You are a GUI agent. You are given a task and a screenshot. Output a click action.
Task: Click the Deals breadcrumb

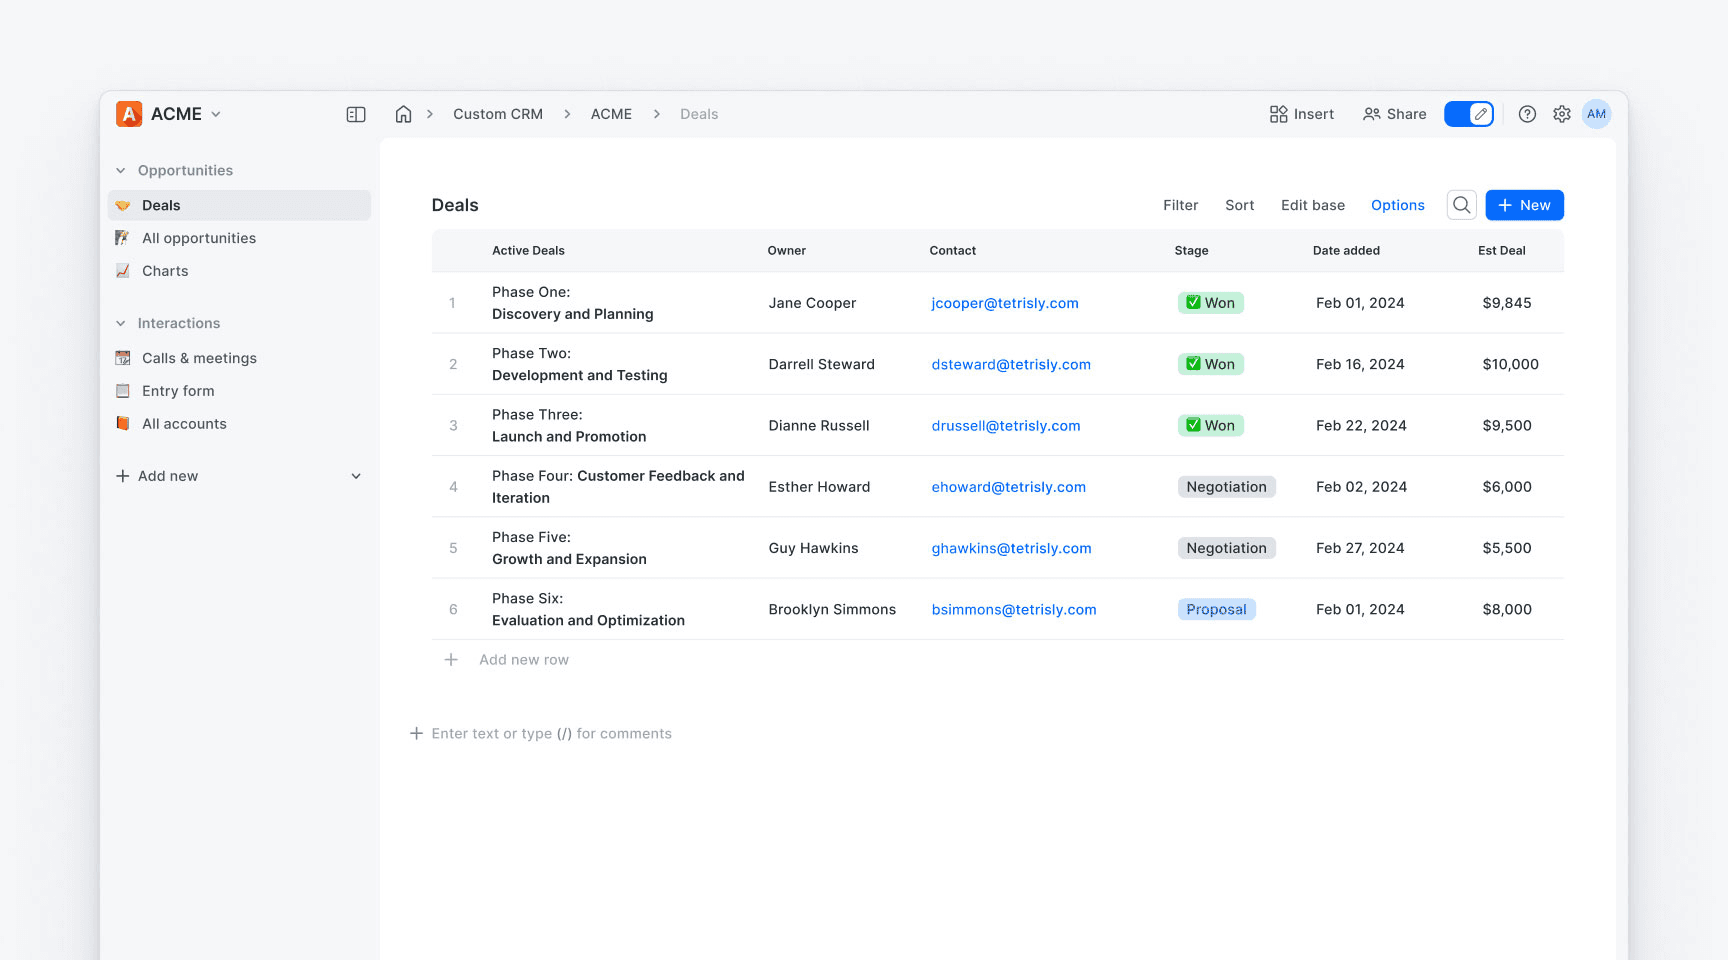tap(699, 114)
